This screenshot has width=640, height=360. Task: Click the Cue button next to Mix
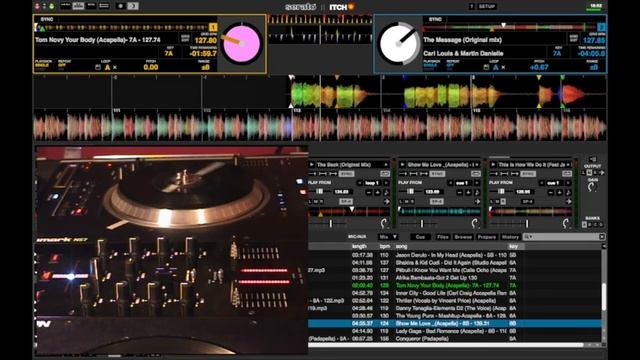pyautogui.click(x=420, y=237)
